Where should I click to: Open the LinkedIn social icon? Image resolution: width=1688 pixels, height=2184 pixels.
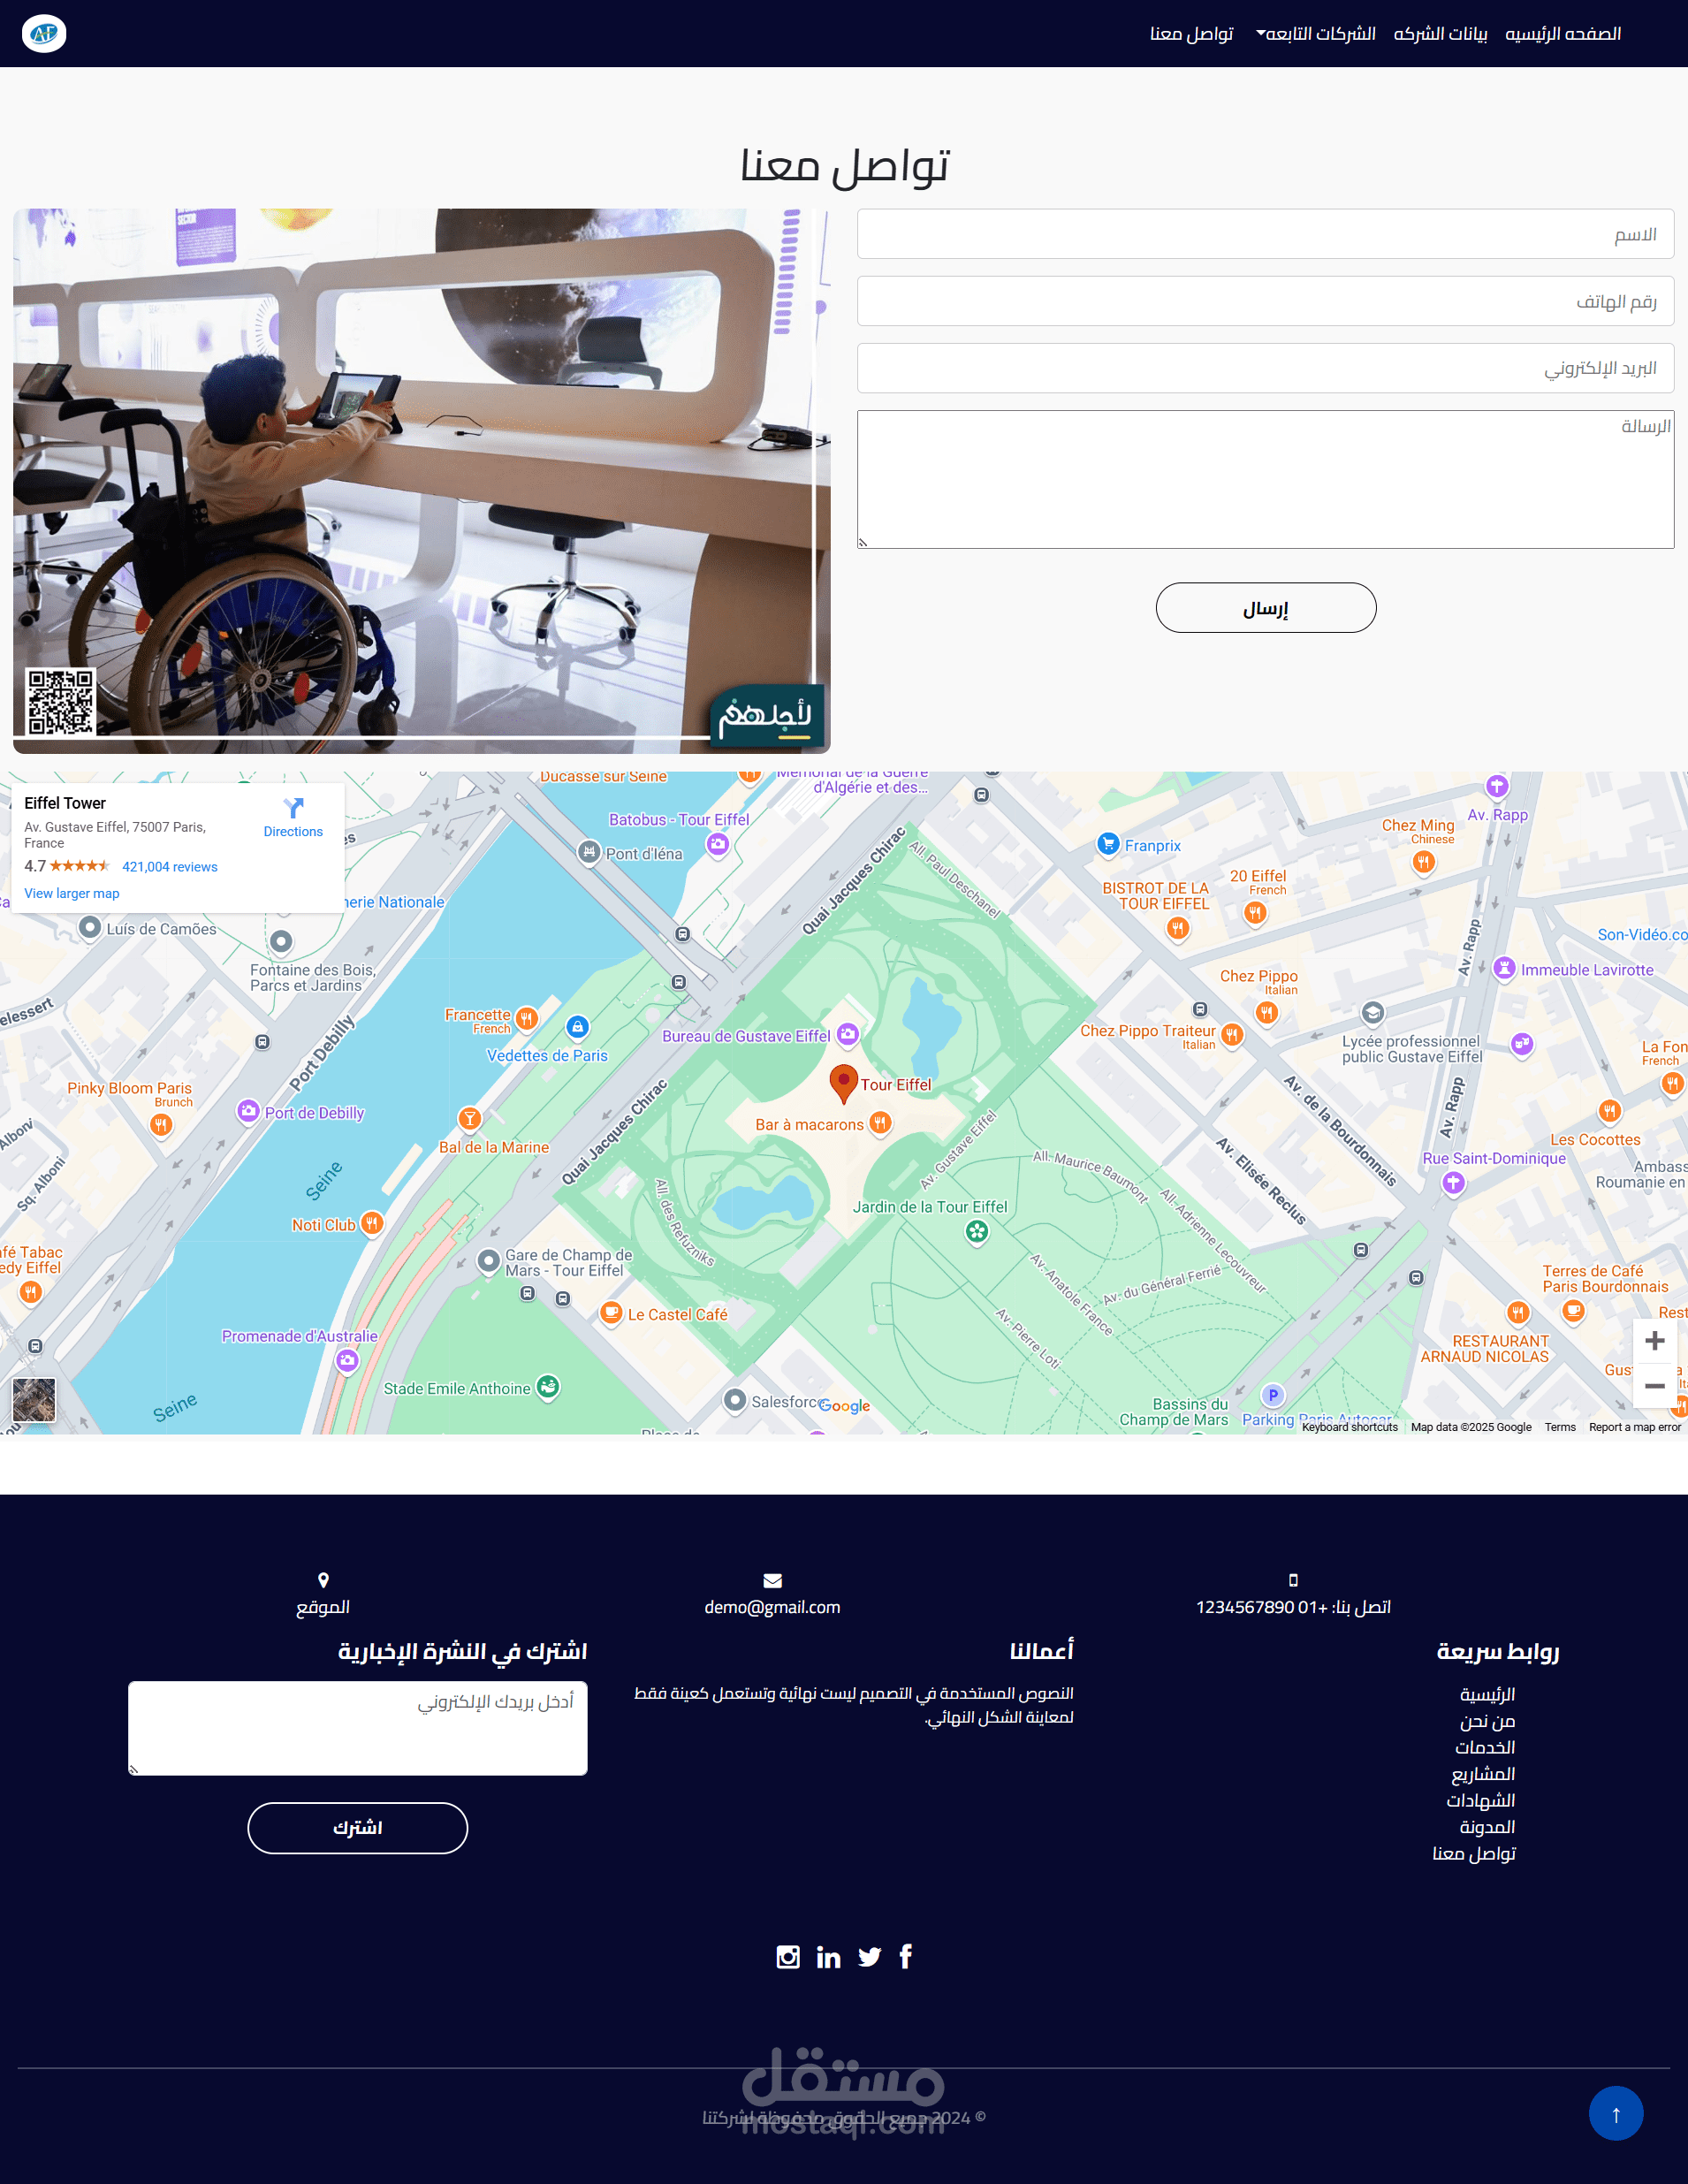pos(828,1957)
